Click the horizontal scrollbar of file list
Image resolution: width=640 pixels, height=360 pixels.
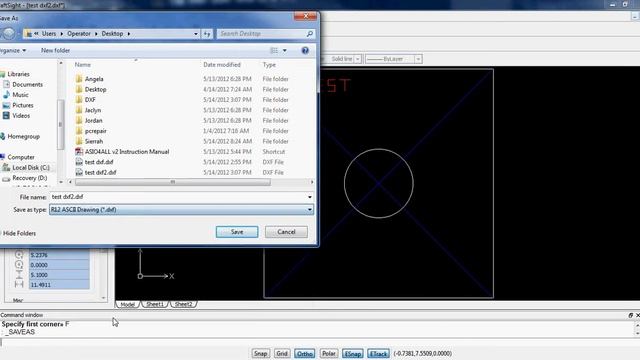pos(173,182)
